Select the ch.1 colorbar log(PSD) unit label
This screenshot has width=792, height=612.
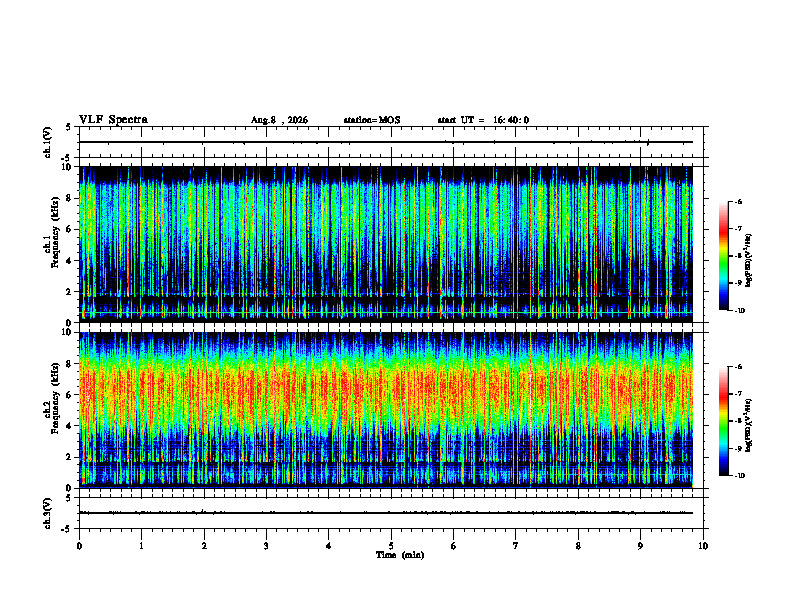coord(749,261)
